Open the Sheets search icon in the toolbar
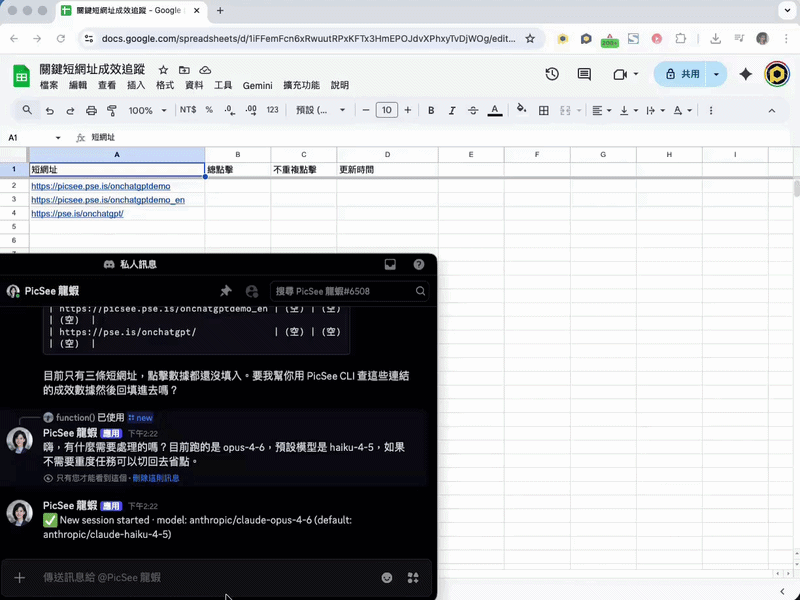Image resolution: width=800 pixels, height=600 pixels. pyautogui.click(x=26, y=110)
